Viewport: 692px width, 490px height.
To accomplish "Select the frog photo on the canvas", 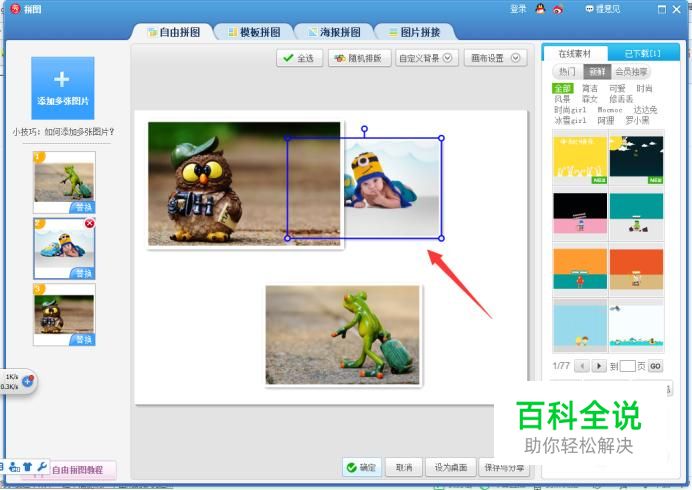I will 342,335.
